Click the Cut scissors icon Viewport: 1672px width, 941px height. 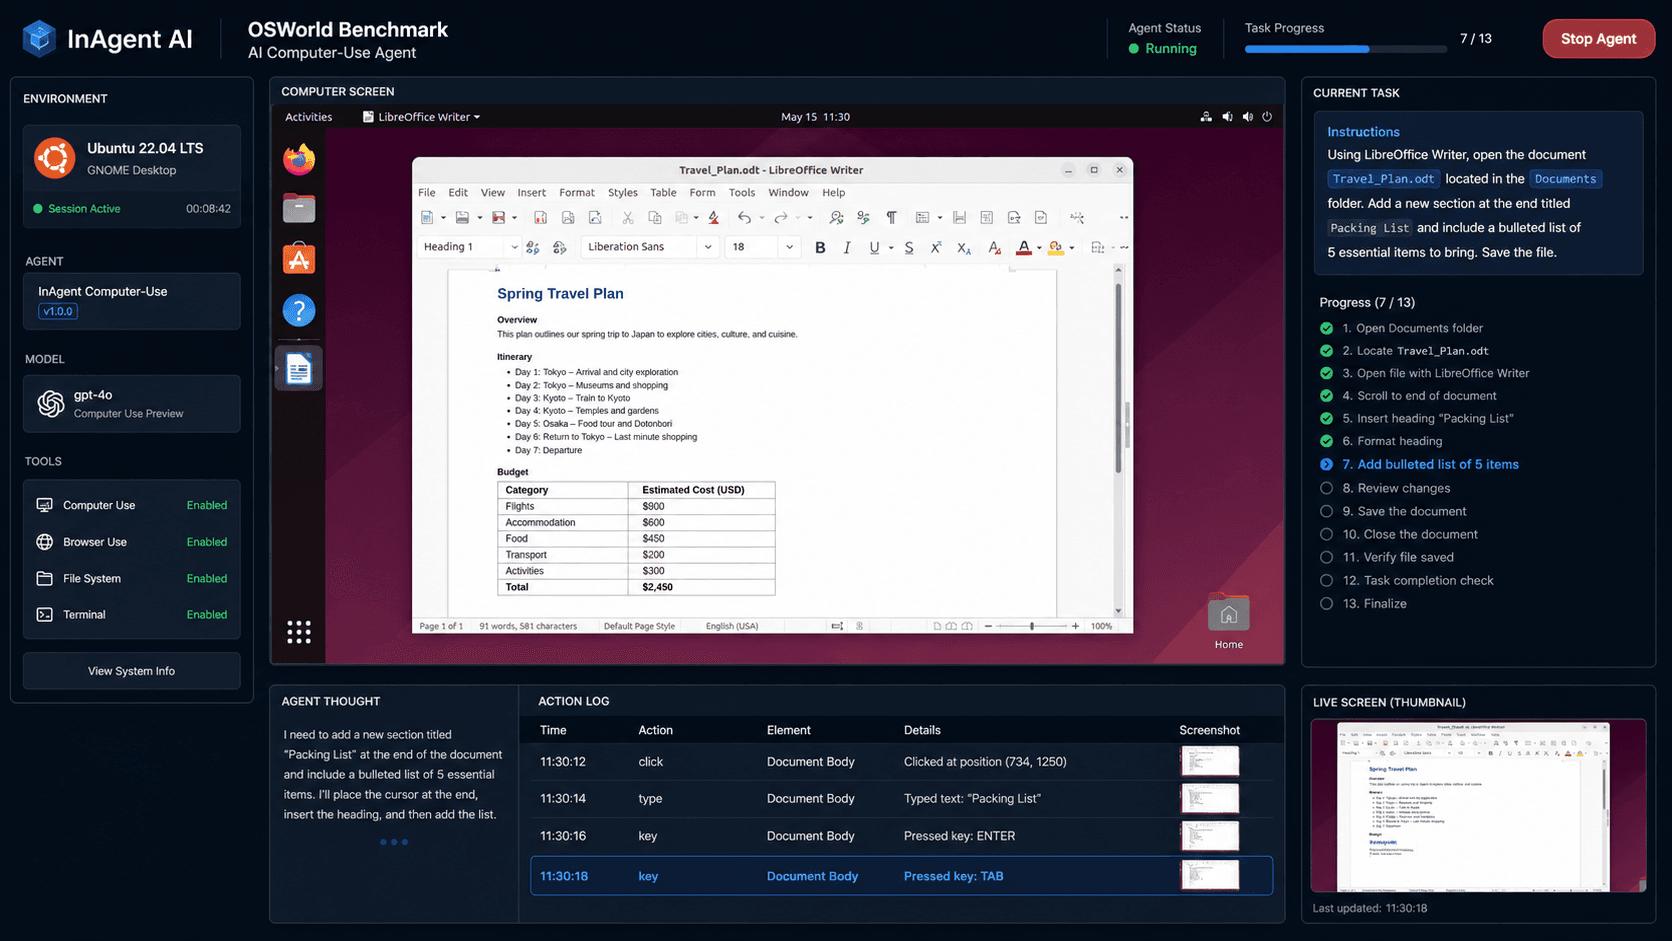point(628,217)
